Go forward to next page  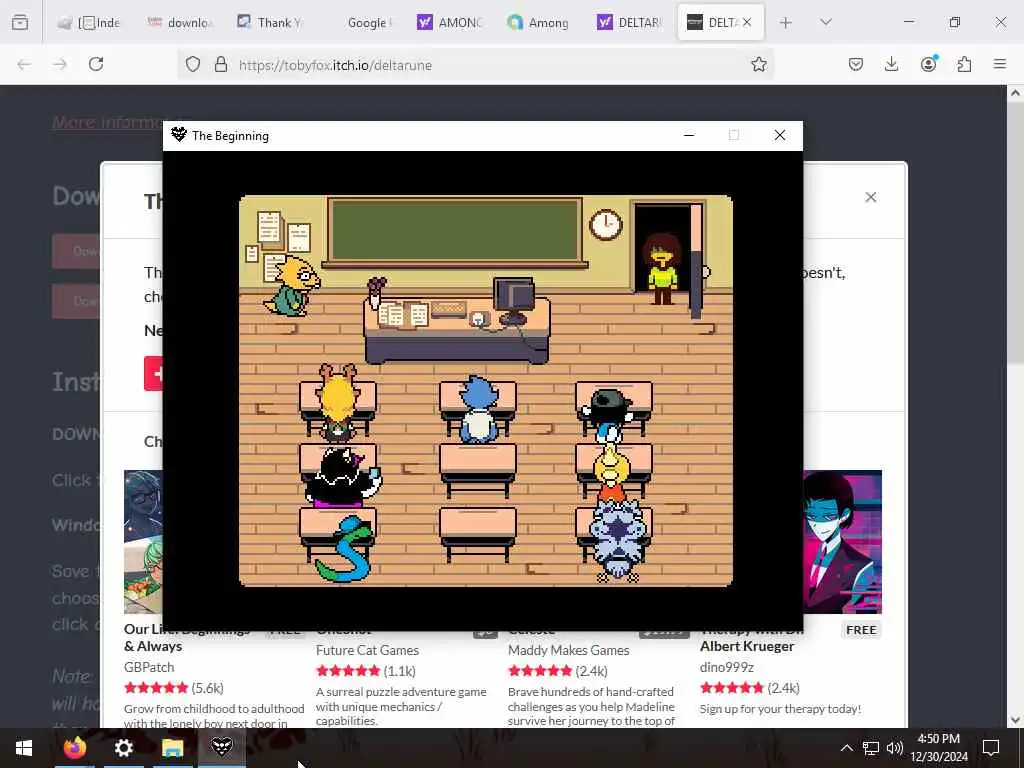60,64
